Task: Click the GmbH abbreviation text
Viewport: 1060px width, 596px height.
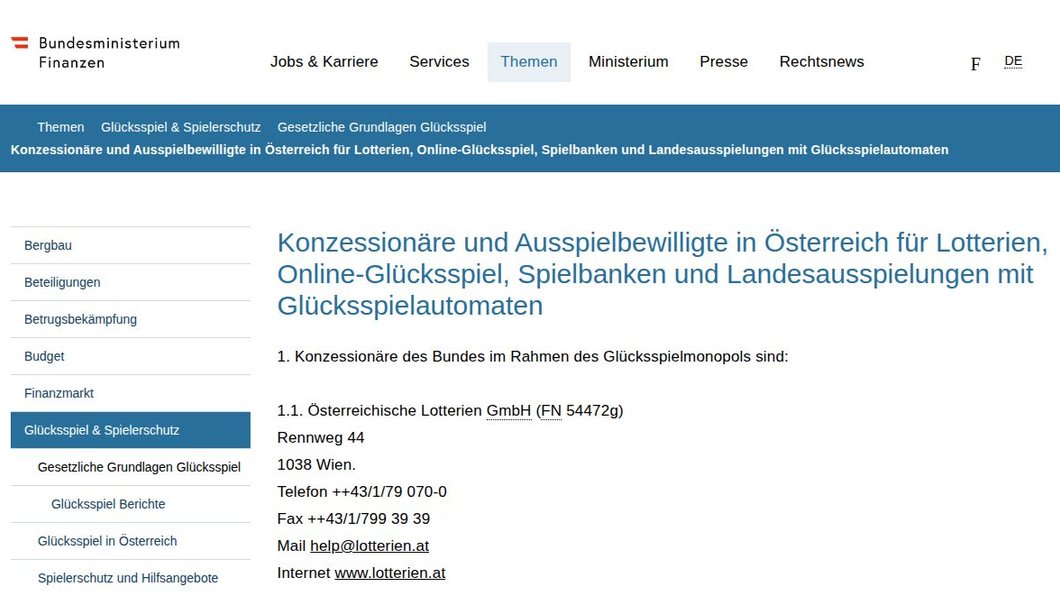Action: (x=508, y=411)
